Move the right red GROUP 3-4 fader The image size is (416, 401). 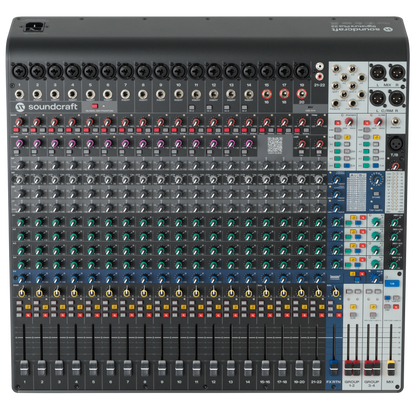376,368
